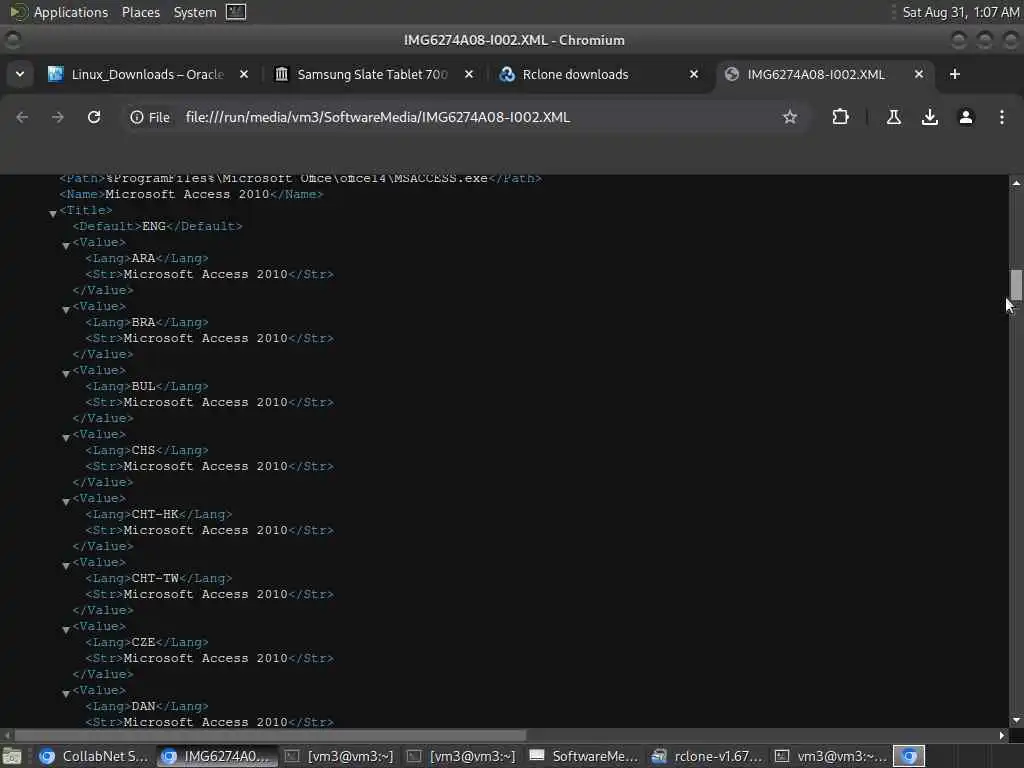Open the Places menu

[x=141, y=12]
